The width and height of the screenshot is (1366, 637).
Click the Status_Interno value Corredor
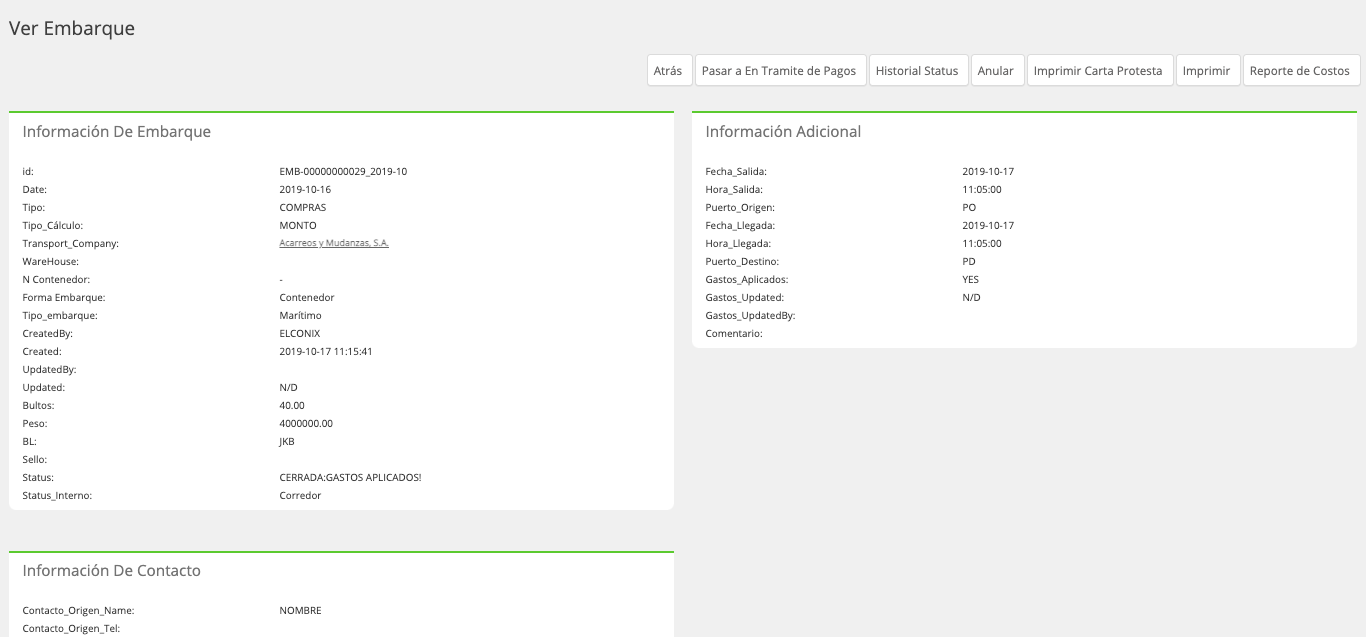pos(300,495)
